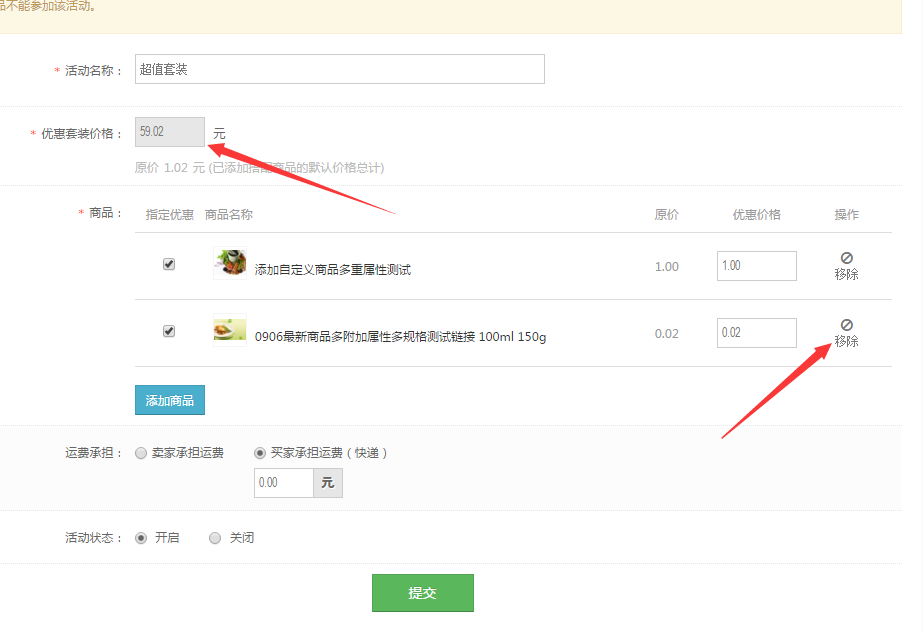Click the 活动名称 input field containing 超值套装
Image resolution: width=923 pixels, height=632 pixels.
(340, 69)
